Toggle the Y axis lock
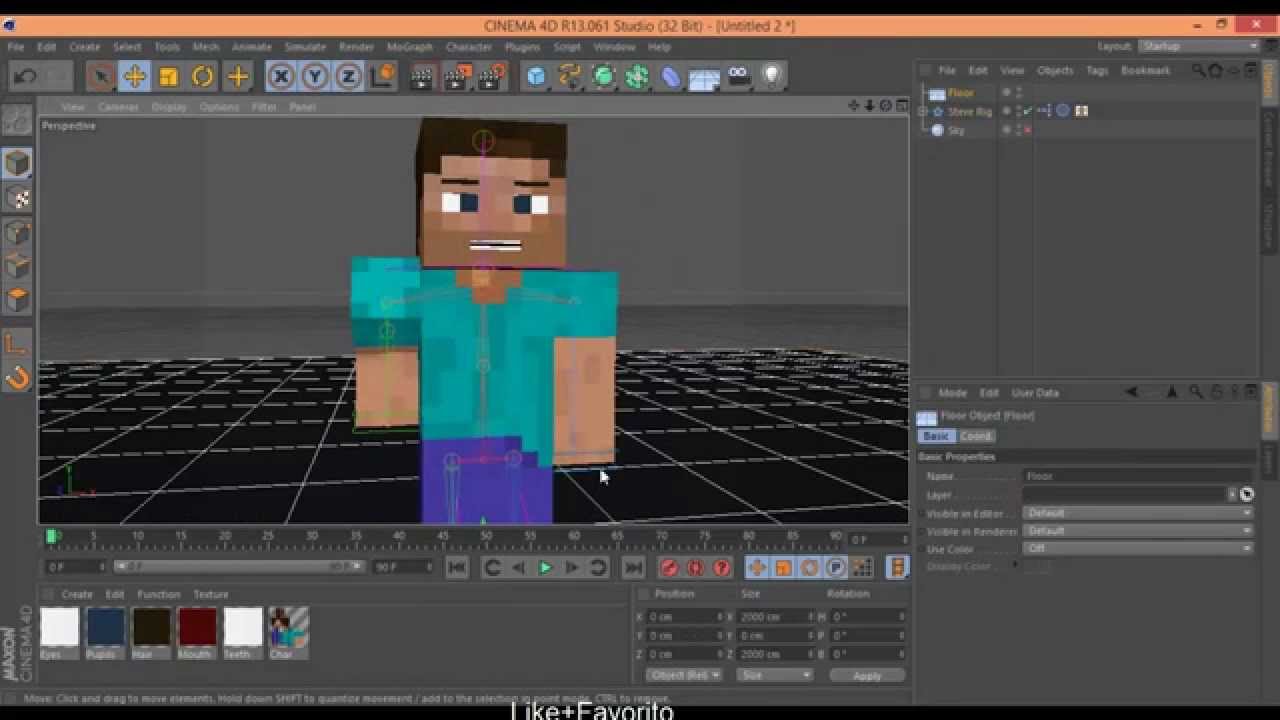The width and height of the screenshot is (1280, 720). click(x=315, y=76)
